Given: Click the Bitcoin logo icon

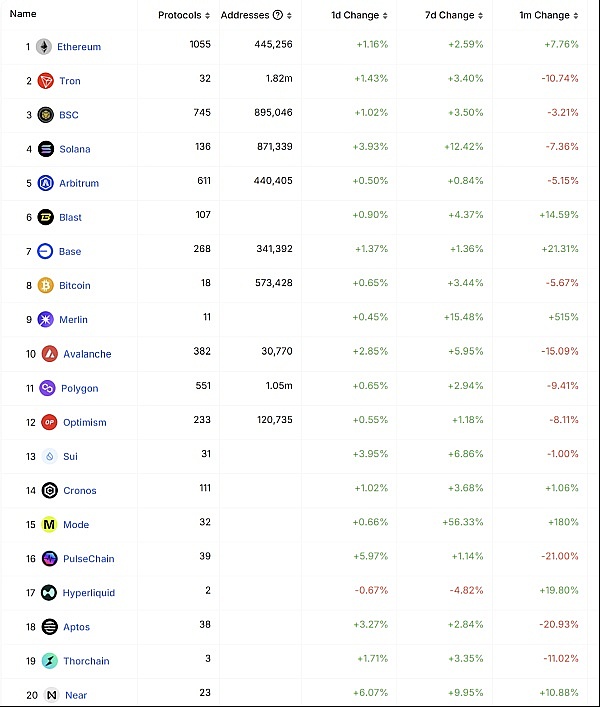Looking at the screenshot, I should (x=45, y=285).
